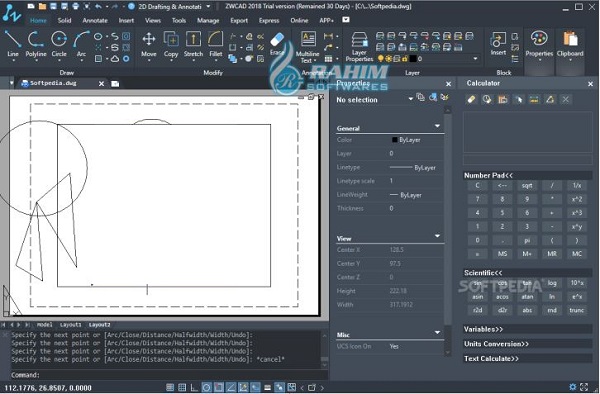
Task: Click the calculator expression input box
Action: (x=528, y=159)
